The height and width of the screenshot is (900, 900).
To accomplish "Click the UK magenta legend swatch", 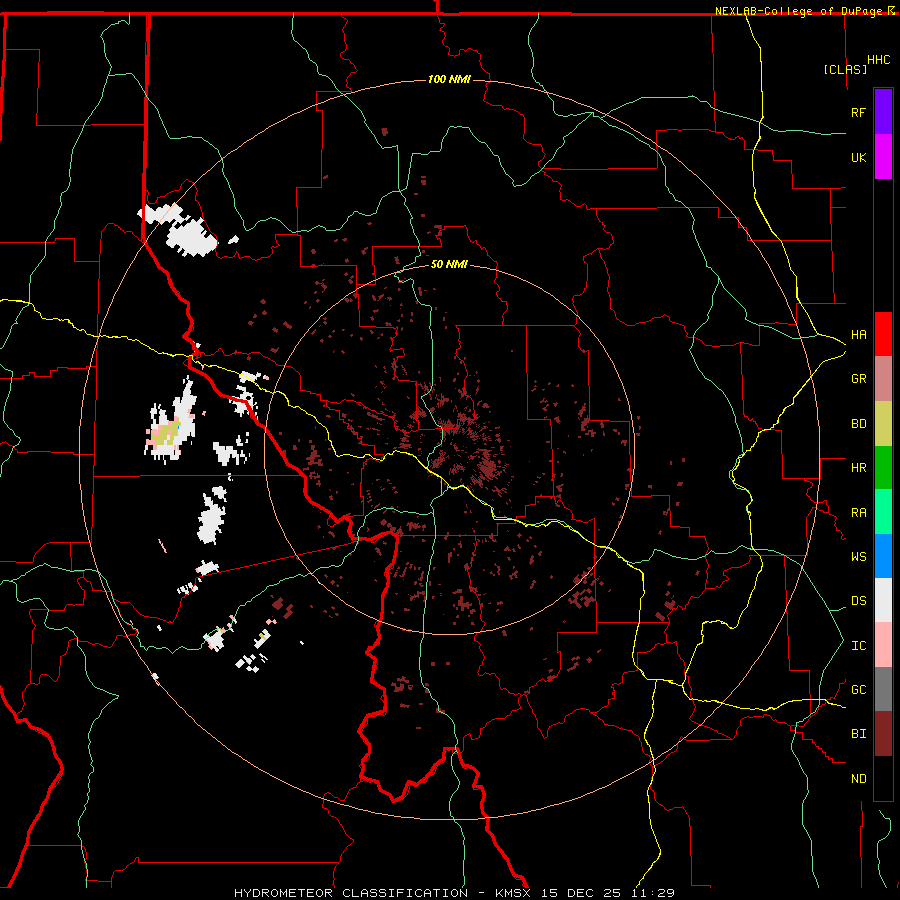I will (883, 157).
